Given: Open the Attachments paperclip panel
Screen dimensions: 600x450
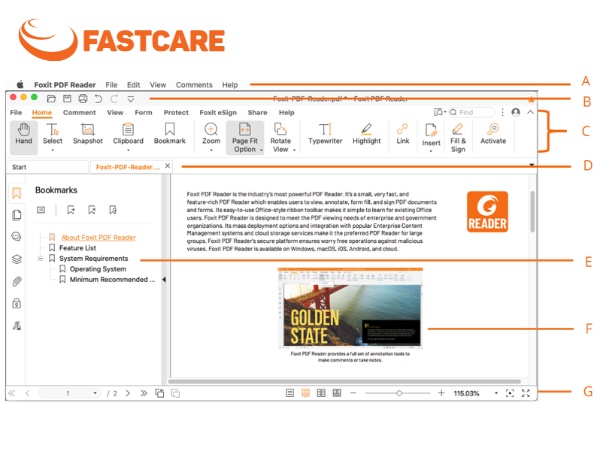Looking at the screenshot, I should pyautogui.click(x=16, y=282).
